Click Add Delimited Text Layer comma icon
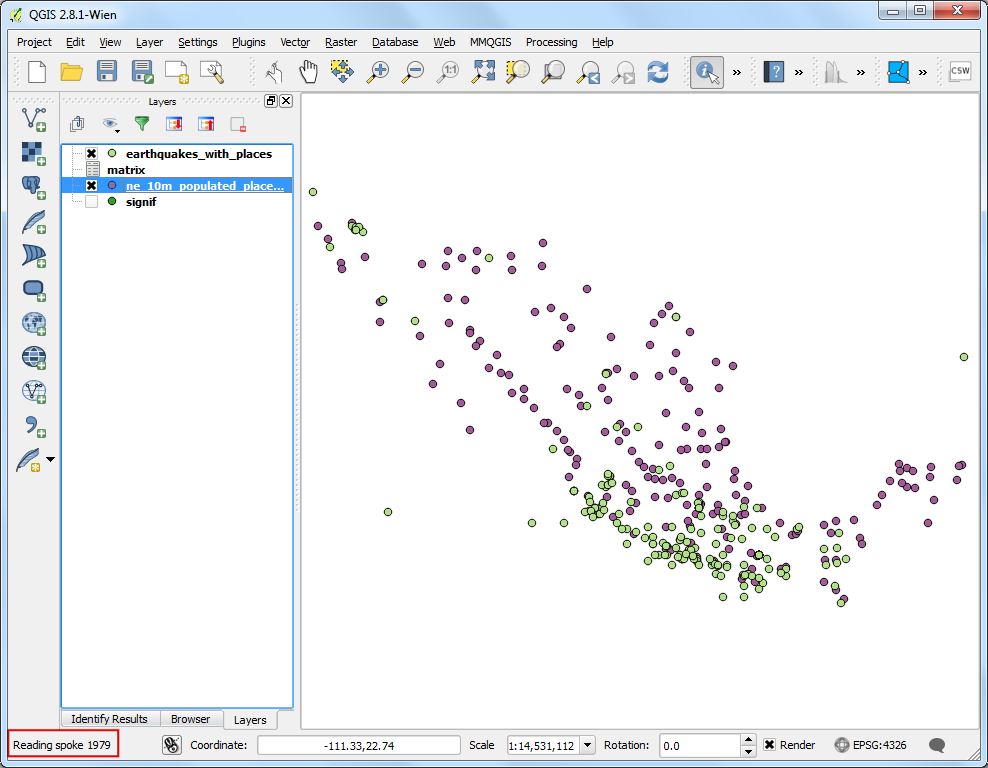This screenshot has width=988, height=768. coord(33,426)
